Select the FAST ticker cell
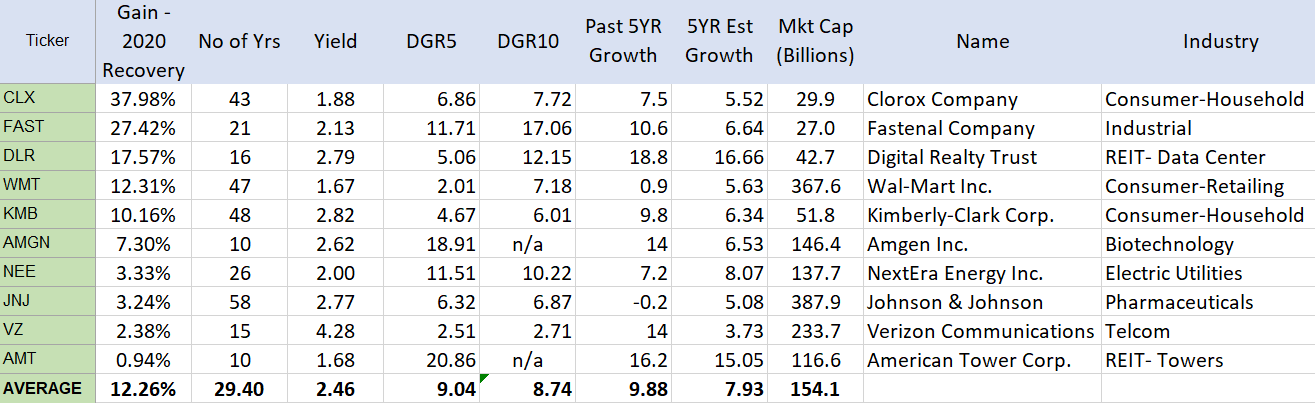Viewport: 1315px width, 405px height. [48, 128]
